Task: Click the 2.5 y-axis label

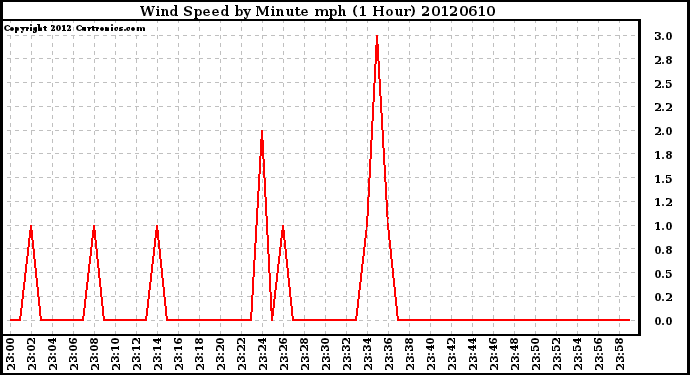Action: pyautogui.click(x=663, y=84)
